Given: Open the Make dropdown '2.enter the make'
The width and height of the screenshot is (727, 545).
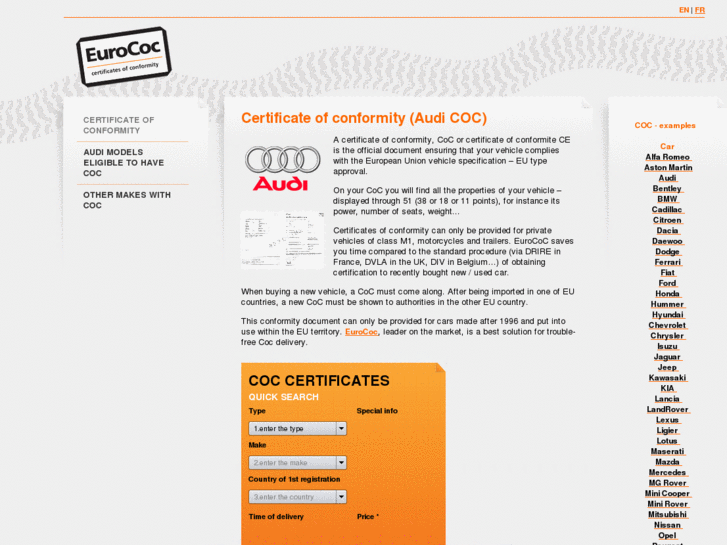Looking at the screenshot, I should tap(298, 462).
